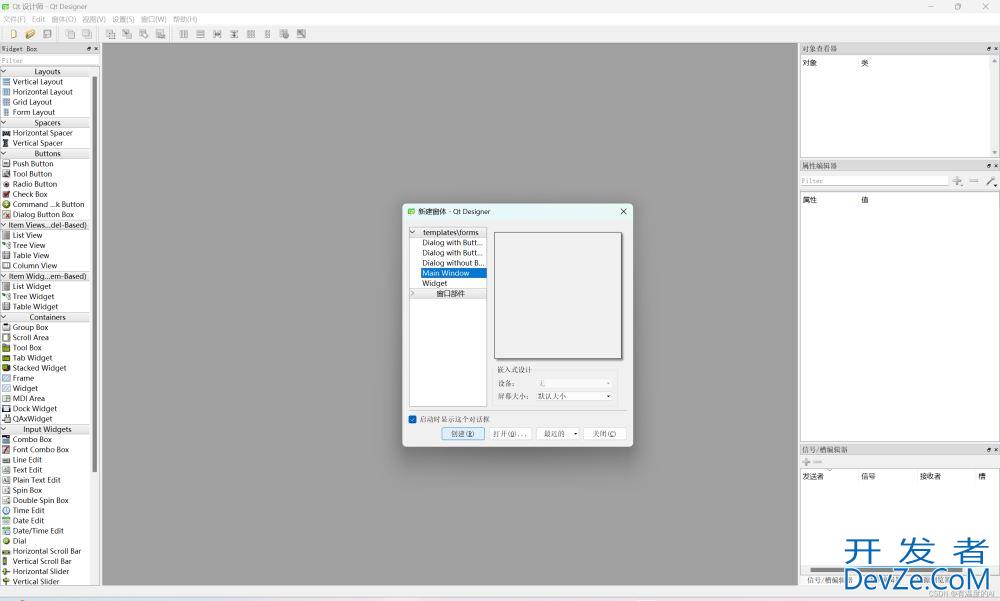
Task: Uncheck show this dialog on startup checkbox
Action: 412,419
